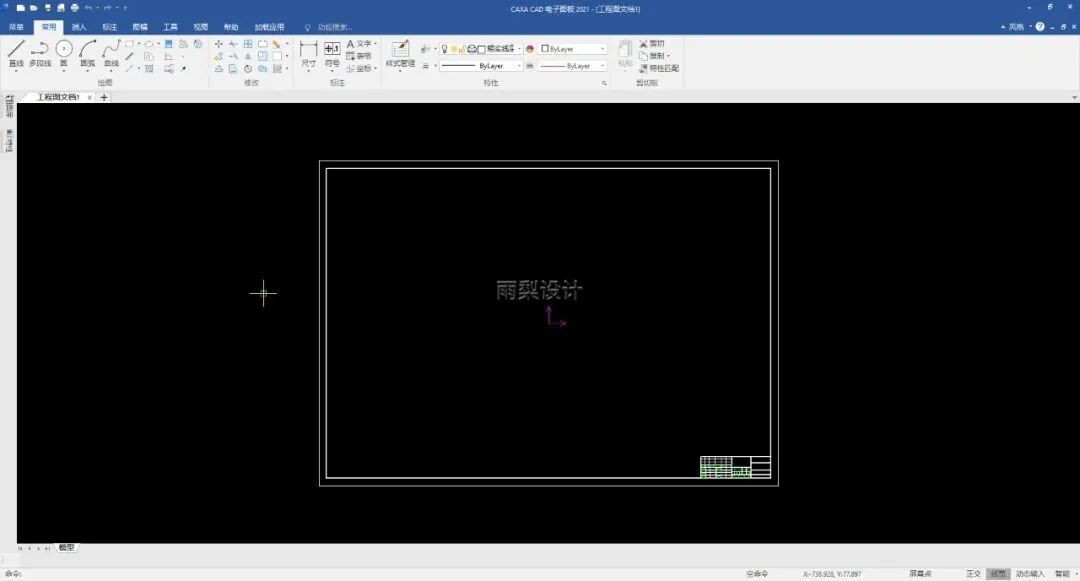This screenshot has height=581, width=1080.
Task: Select the 工程图文档1 document tab
Action: pos(59,97)
